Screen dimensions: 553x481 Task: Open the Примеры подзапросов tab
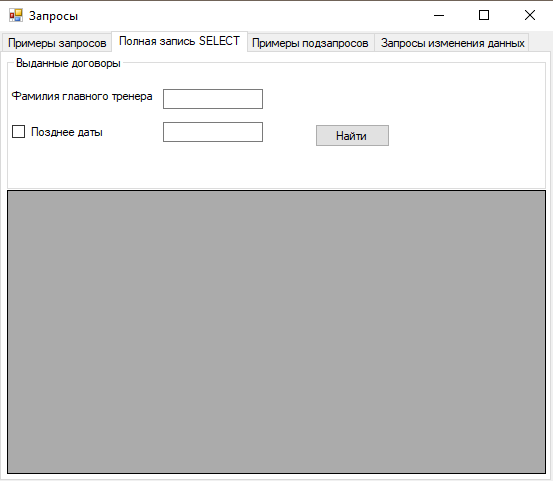310,43
